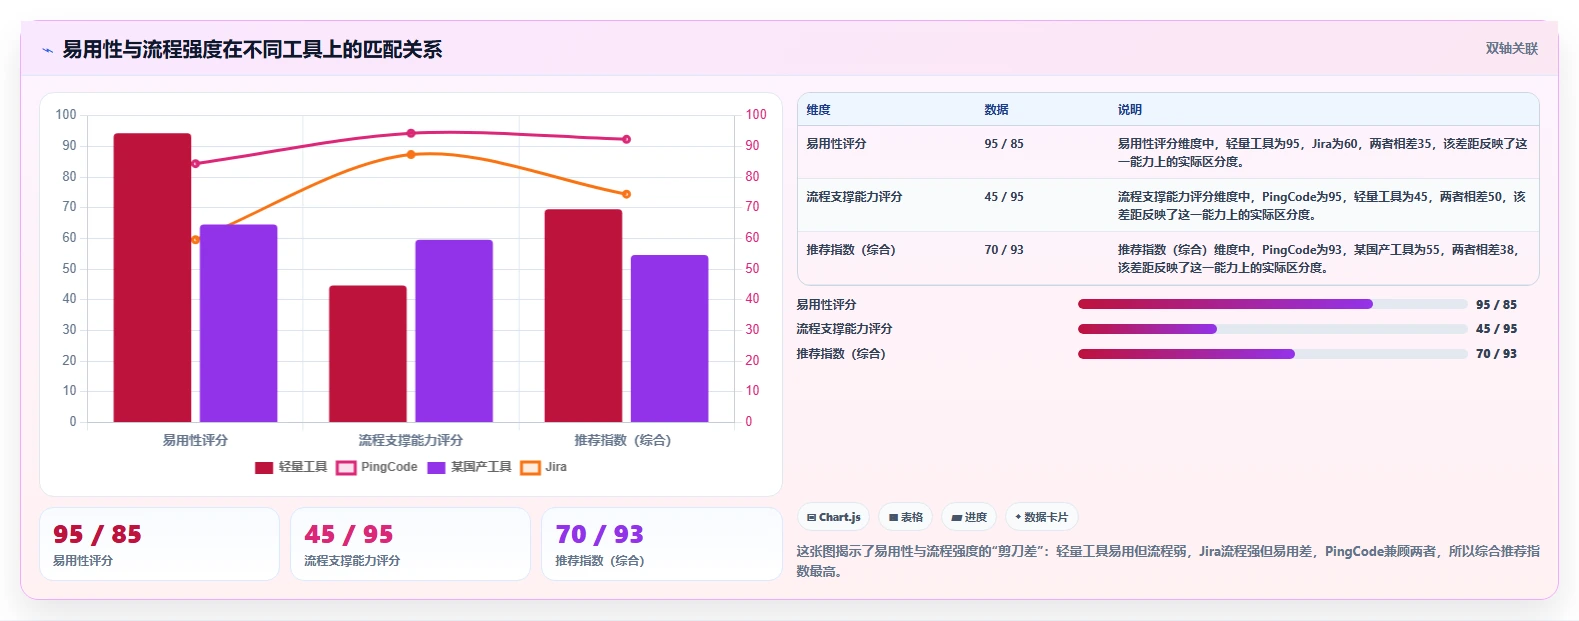Screen dimensions: 1579x621
Task: Click the crimson 轻量工具 bar for 流程支撑能力评分
Action: pyautogui.click(x=368, y=354)
